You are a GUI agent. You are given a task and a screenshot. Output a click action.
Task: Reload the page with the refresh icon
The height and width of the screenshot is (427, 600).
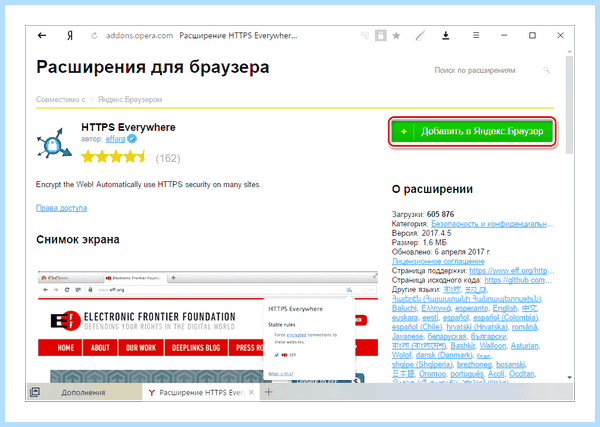[94, 36]
